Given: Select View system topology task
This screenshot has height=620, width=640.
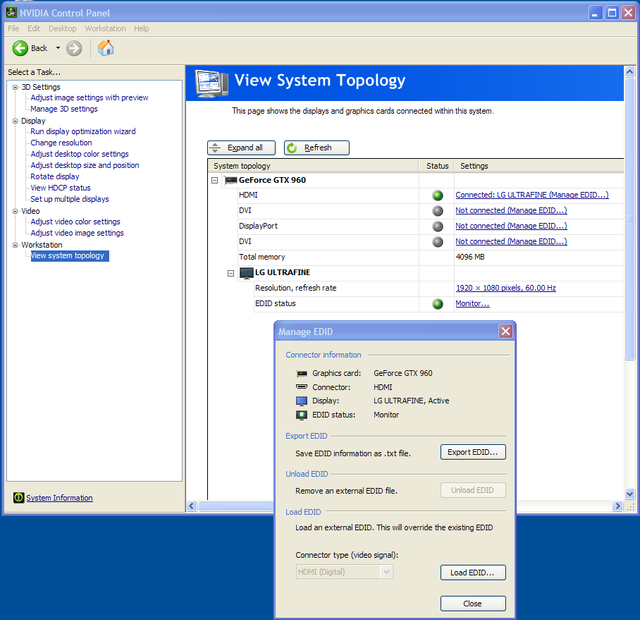Looking at the screenshot, I should coord(70,256).
